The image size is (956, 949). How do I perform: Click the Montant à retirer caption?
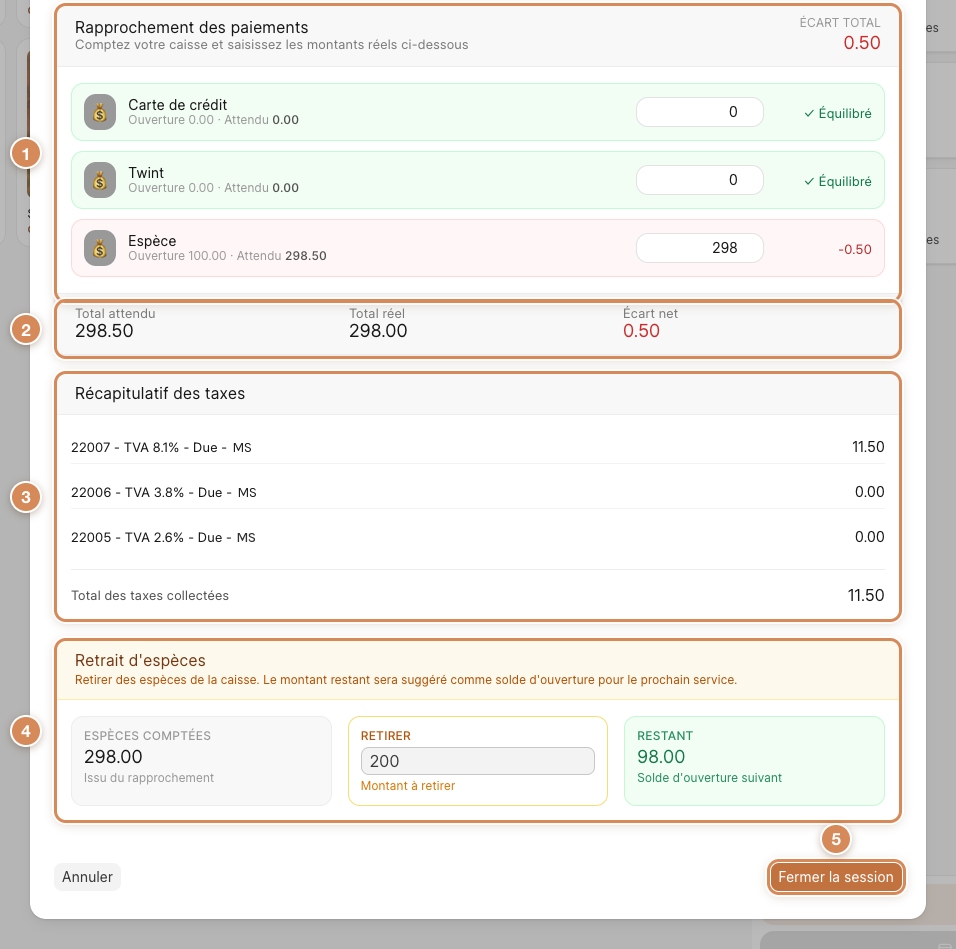408,786
